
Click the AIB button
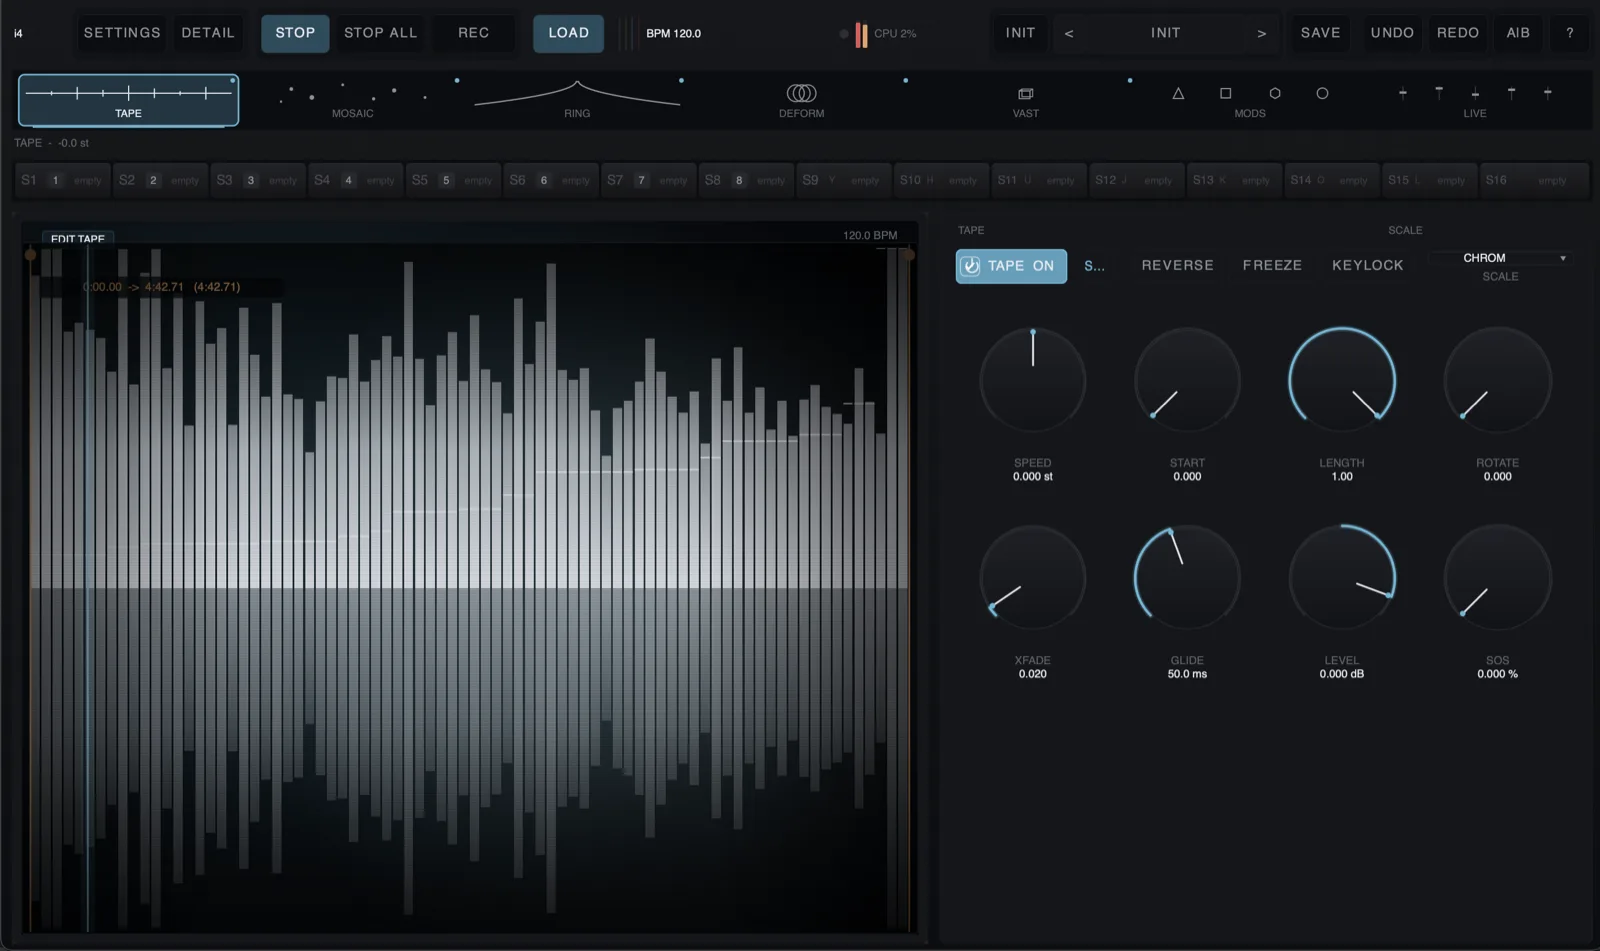tap(1518, 33)
